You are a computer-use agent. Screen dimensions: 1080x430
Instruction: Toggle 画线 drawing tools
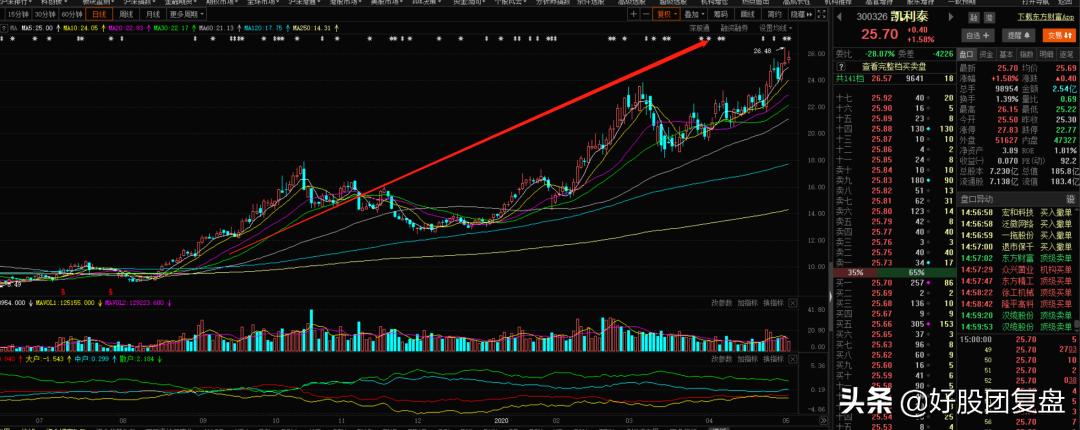pyautogui.click(x=747, y=14)
